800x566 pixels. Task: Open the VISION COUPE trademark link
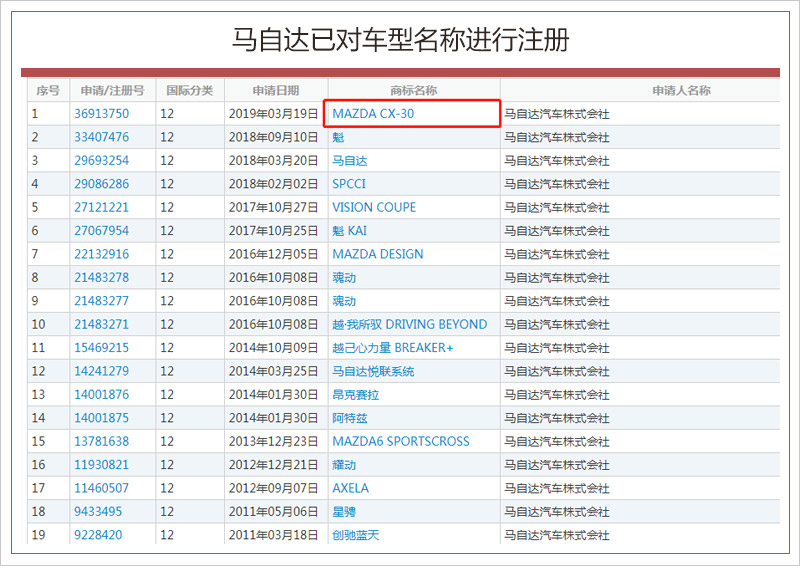pyautogui.click(x=374, y=207)
